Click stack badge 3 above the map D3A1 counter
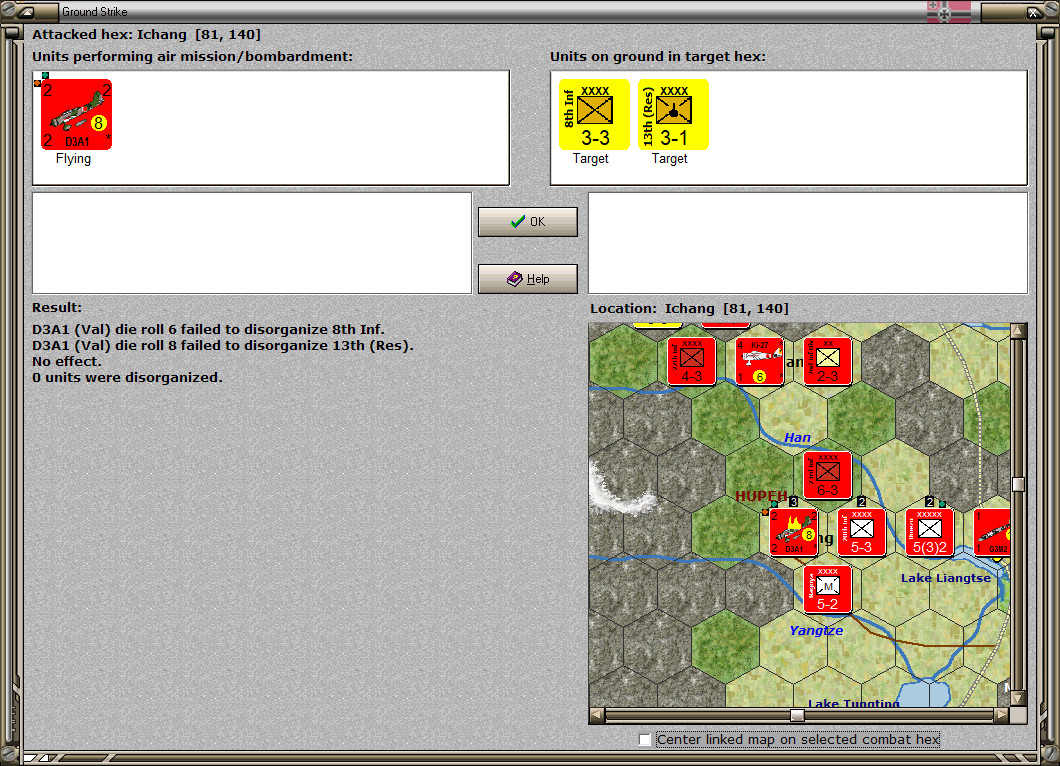The width and height of the screenshot is (1060, 766). (x=794, y=502)
